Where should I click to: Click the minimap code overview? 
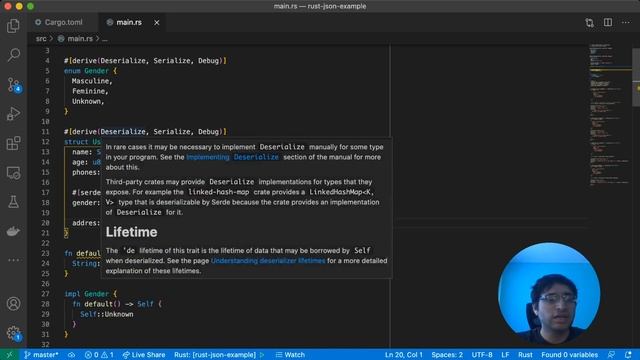click(609, 114)
